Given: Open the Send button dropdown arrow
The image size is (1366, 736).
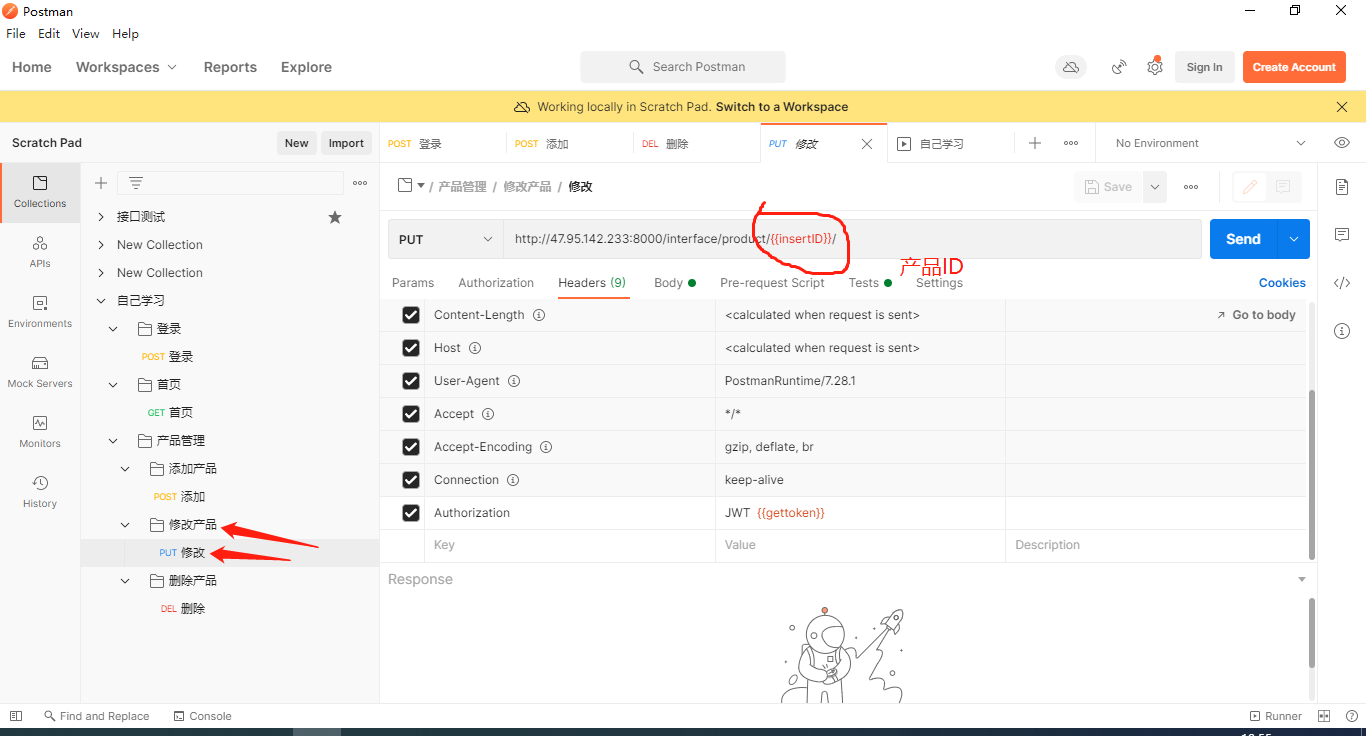Looking at the screenshot, I should [x=1294, y=239].
